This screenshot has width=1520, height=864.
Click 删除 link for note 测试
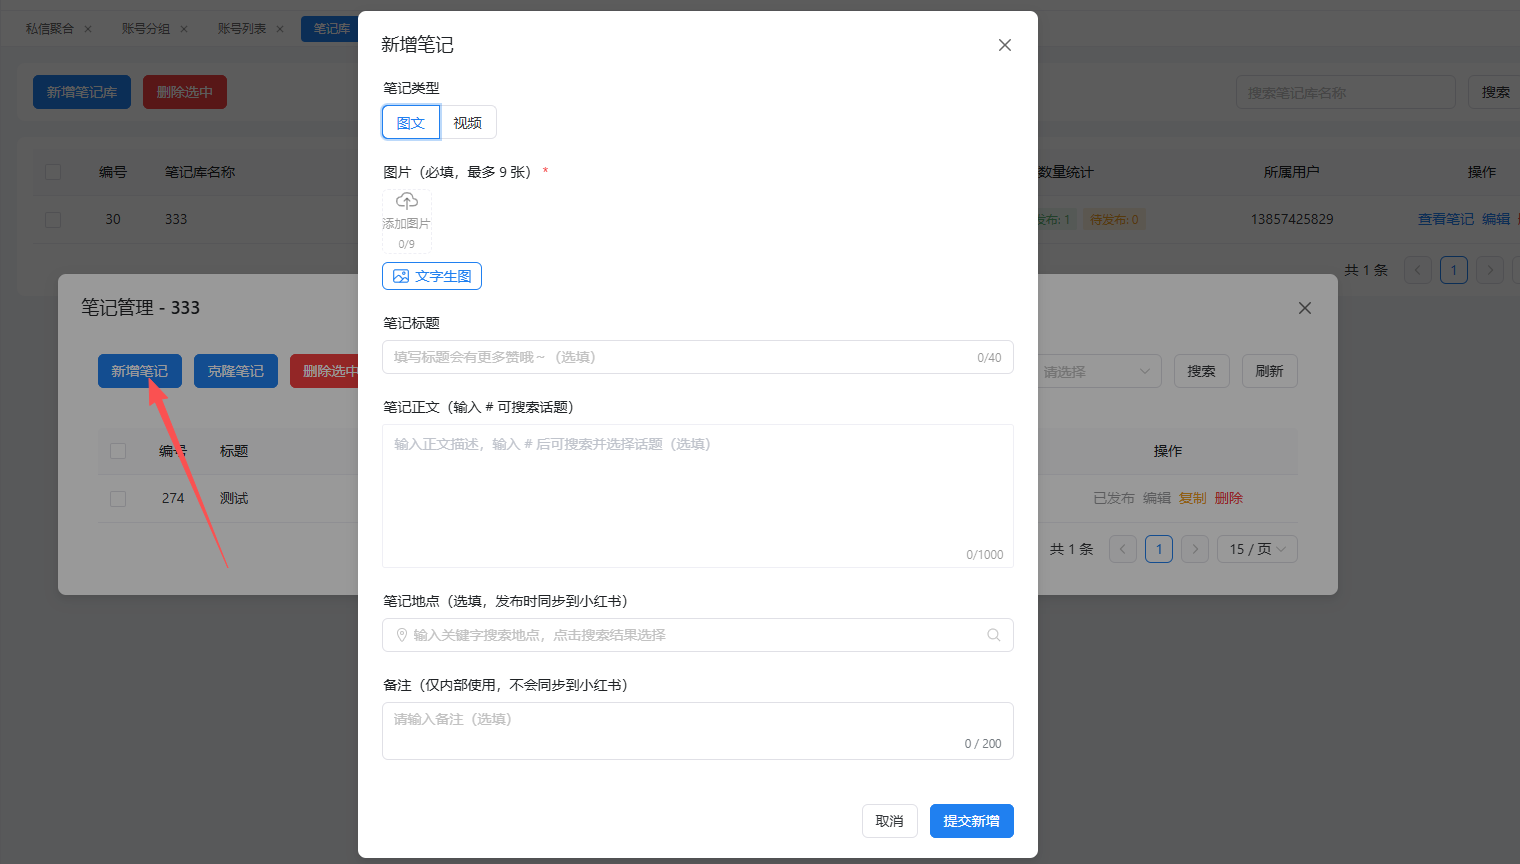[x=1229, y=498]
